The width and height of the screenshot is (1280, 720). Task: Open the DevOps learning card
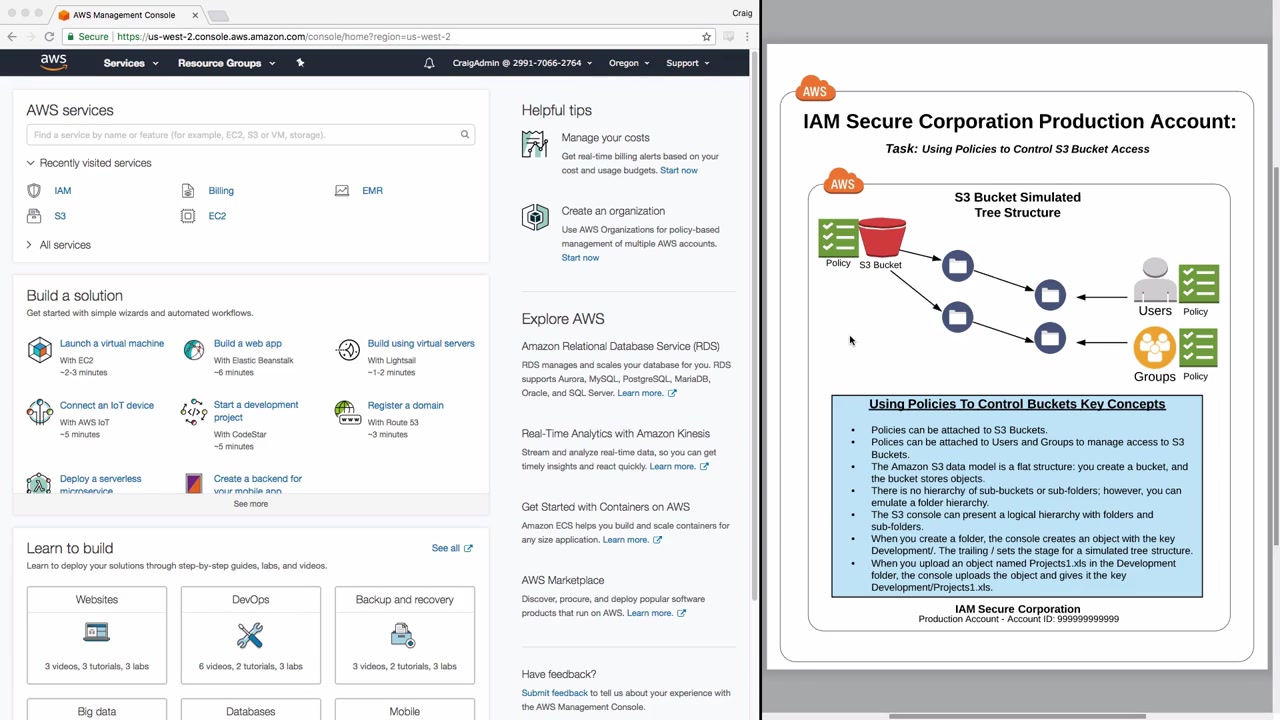[251, 635]
